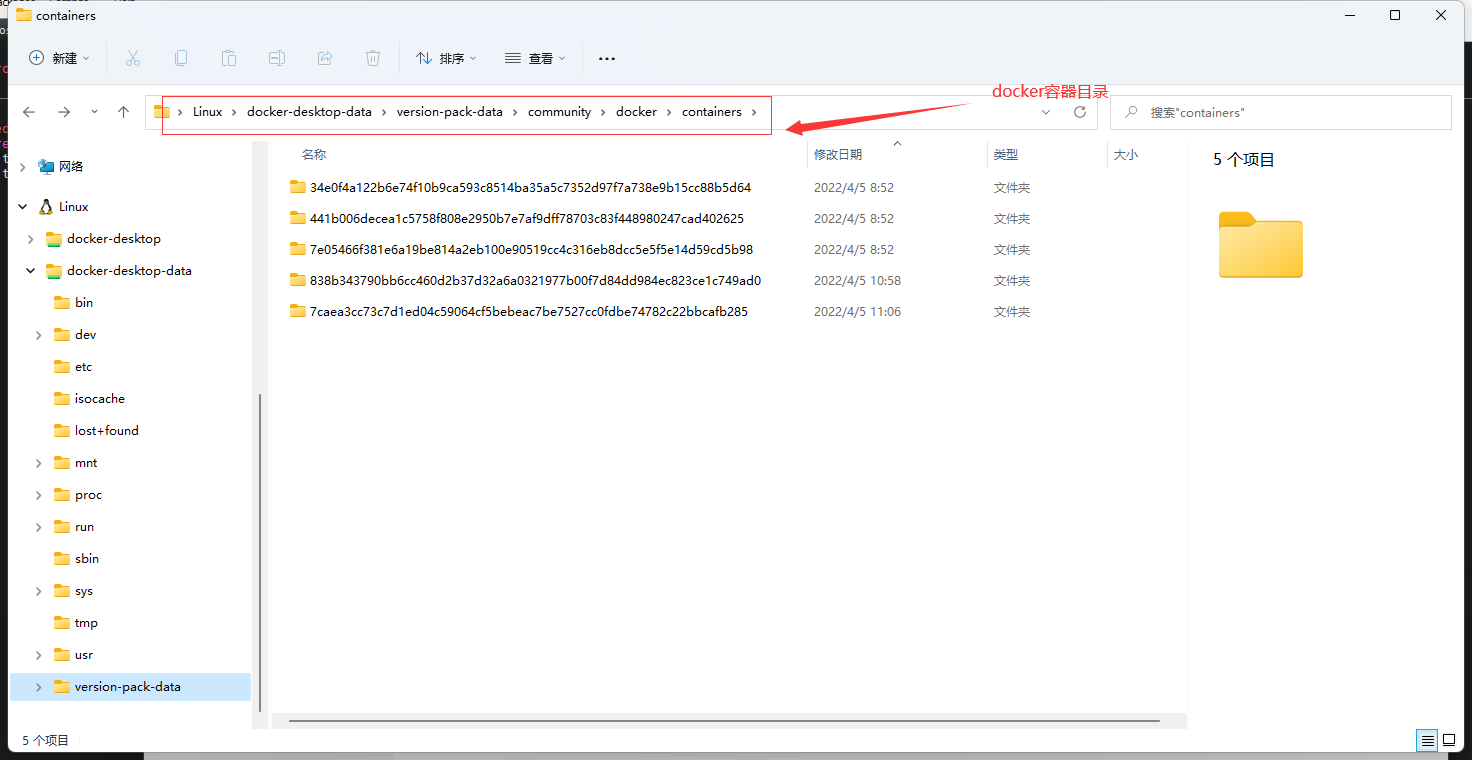The image size is (1472, 760).
Task: Click version-pack-data in the address breadcrumb
Action: [450, 112]
